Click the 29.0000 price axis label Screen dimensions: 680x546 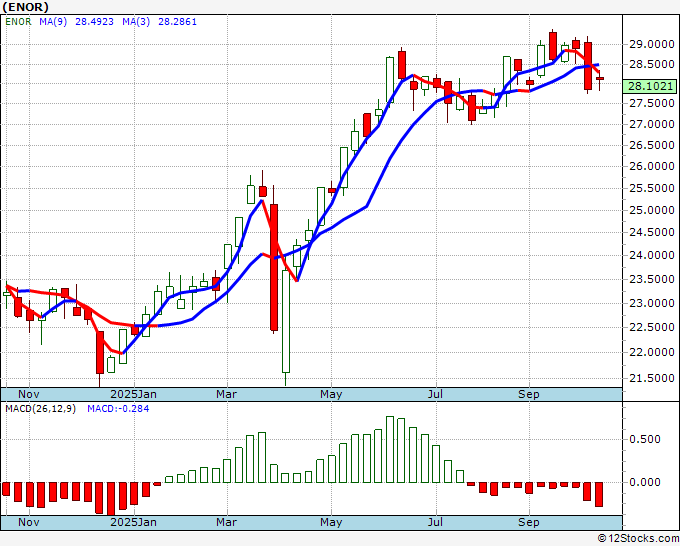(x=651, y=44)
